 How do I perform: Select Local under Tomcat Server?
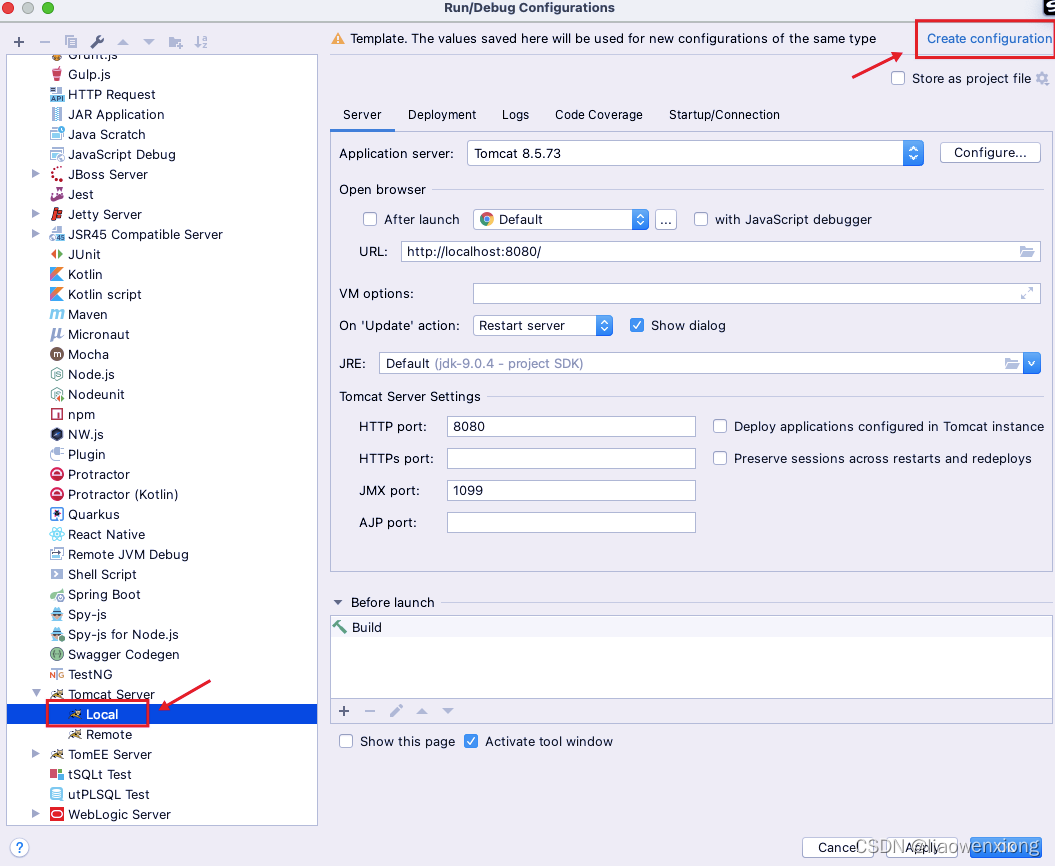click(x=102, y=715)
